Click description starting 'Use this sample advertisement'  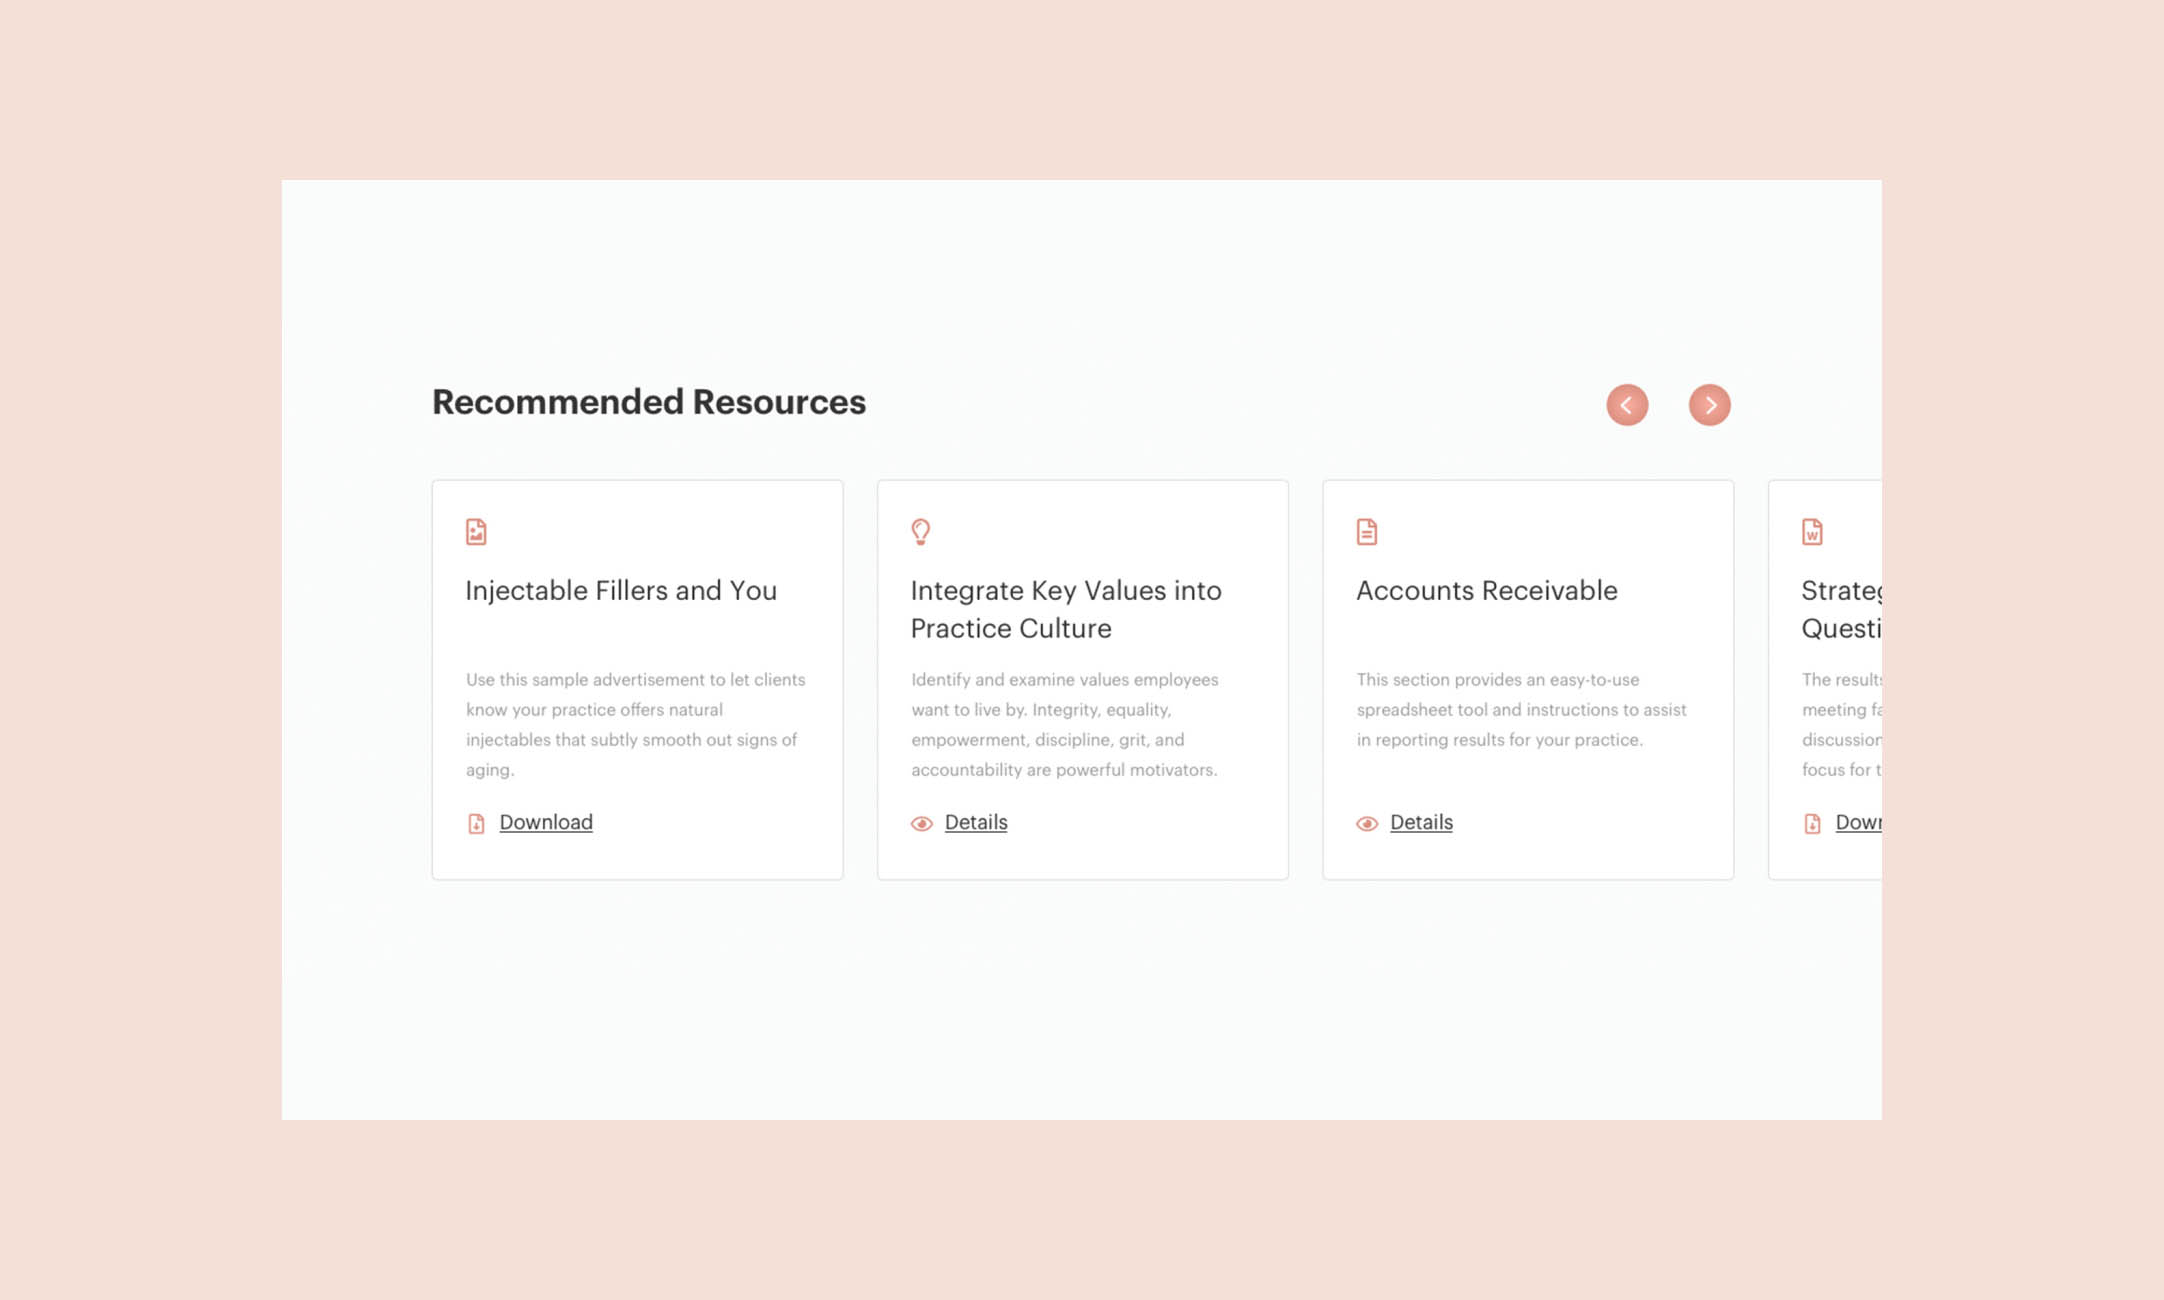[636, 724]
